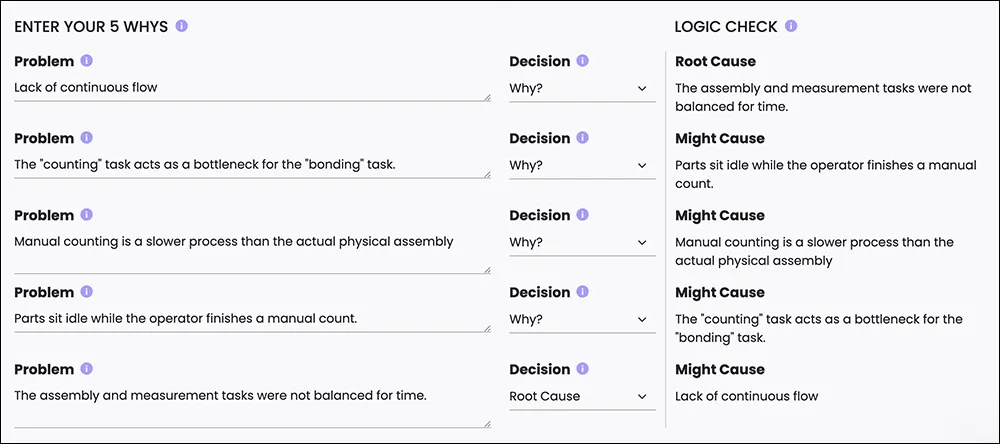Open the Why? dropdown for Lack of continuous flow
This screenshot has height=444, width=1000.
[582, 89]
